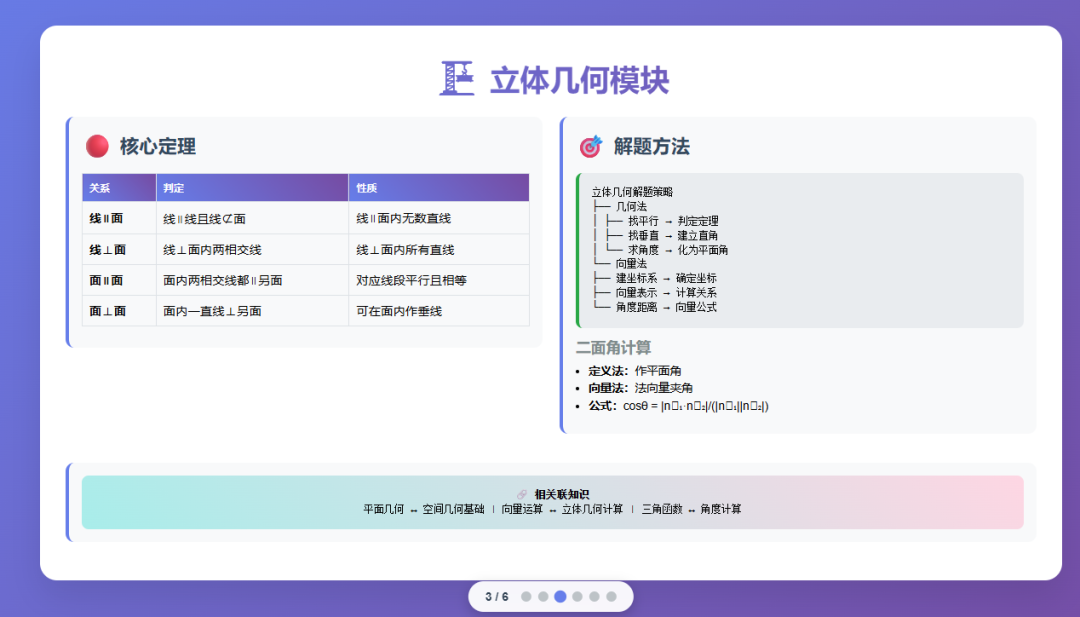Select the 面∥面 row label cell
This screenshot has width=1080, height=617.
[119, 280]
